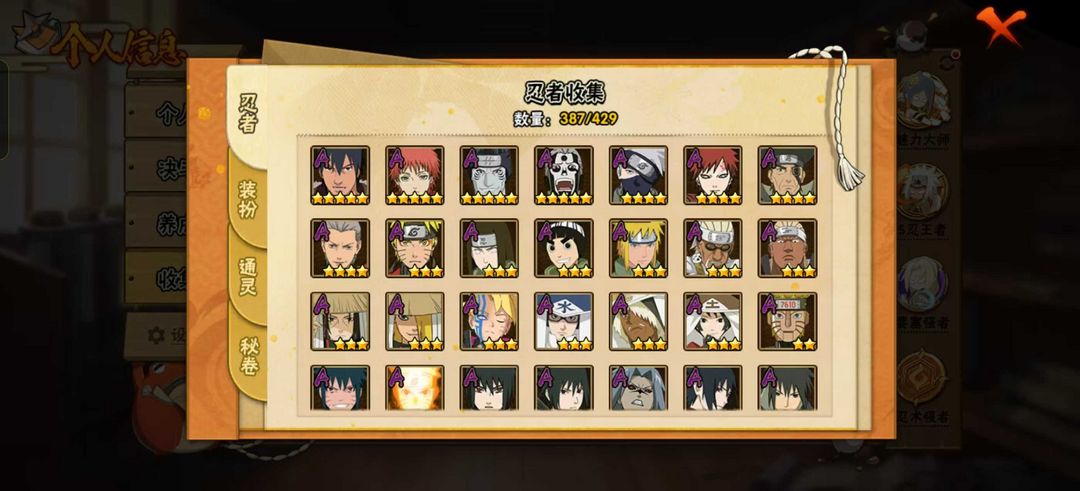Screen dimensions: 1080x491
Task: Select the 秘卷 tab
Action: click(248, 355)
